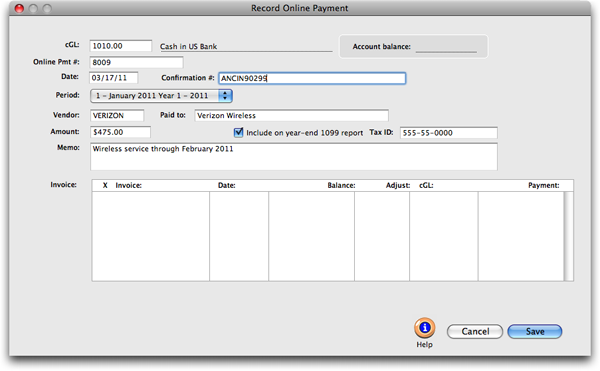
Task: Click the Invoice column header in table
Action: click(x=129, y=186)
